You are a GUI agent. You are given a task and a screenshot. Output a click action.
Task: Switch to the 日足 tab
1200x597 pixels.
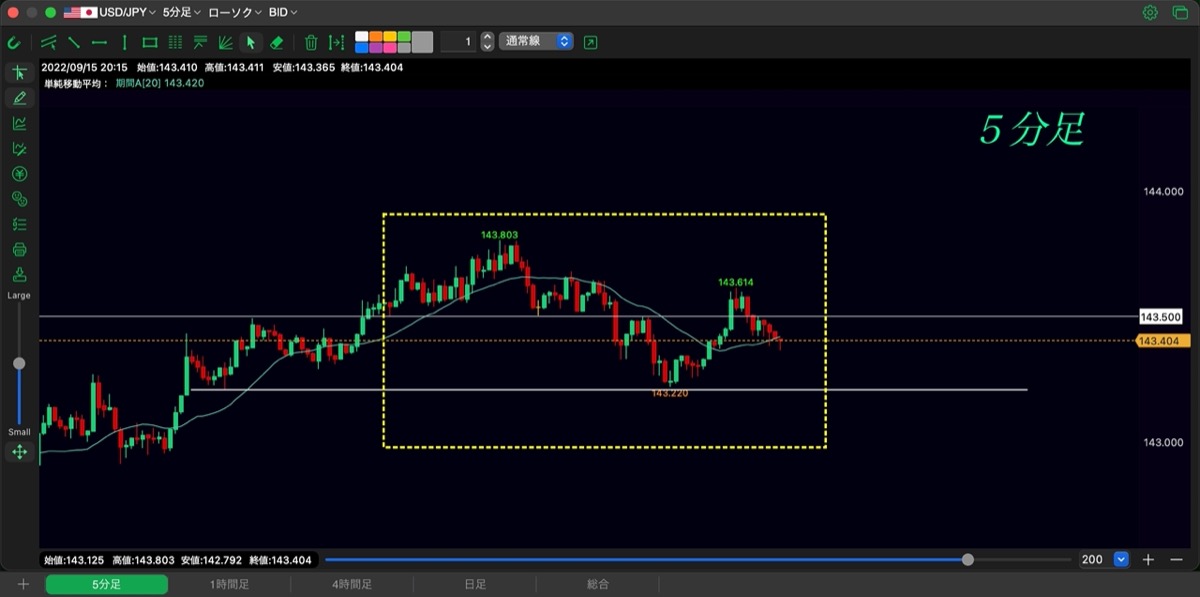(475, 584)
